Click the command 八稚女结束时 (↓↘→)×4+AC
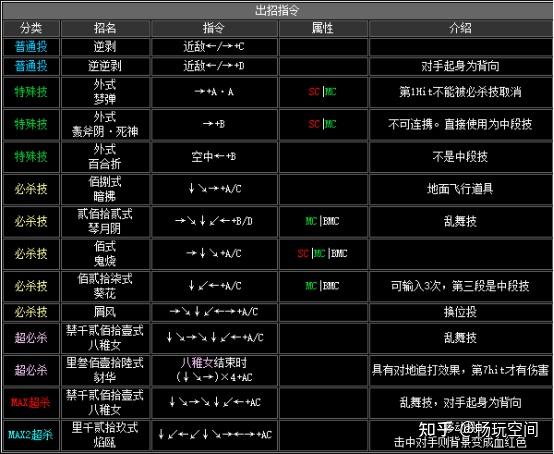This screenshot has height=454, width=554. (x=214, y=370)
